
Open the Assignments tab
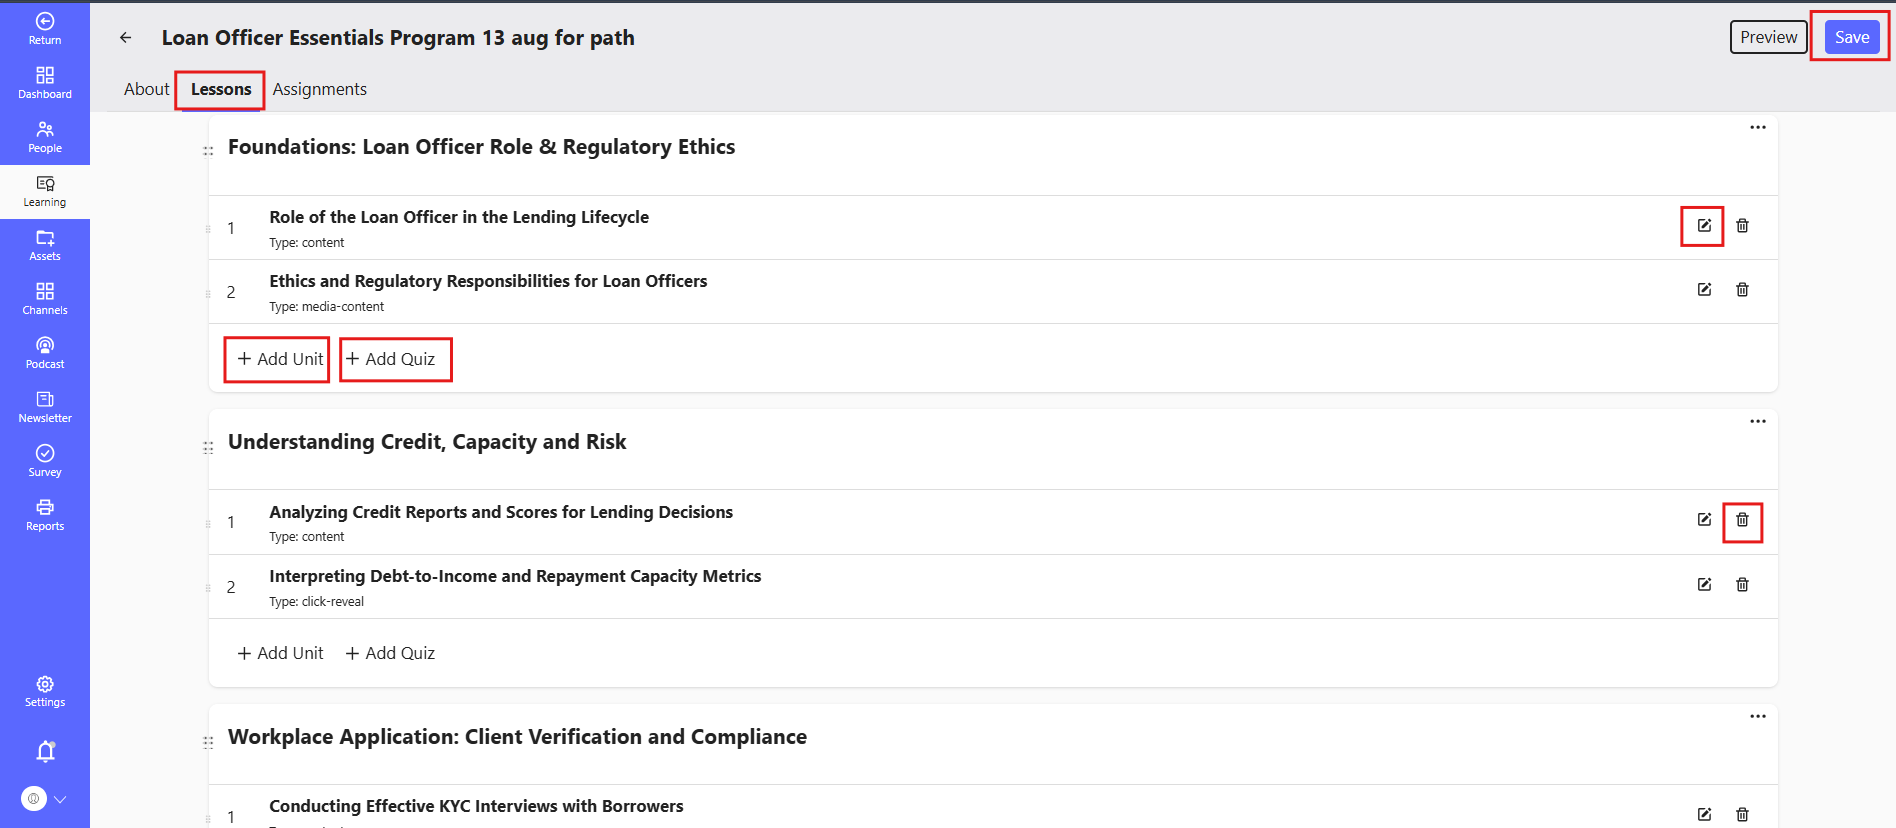click(x=320, y=89)
